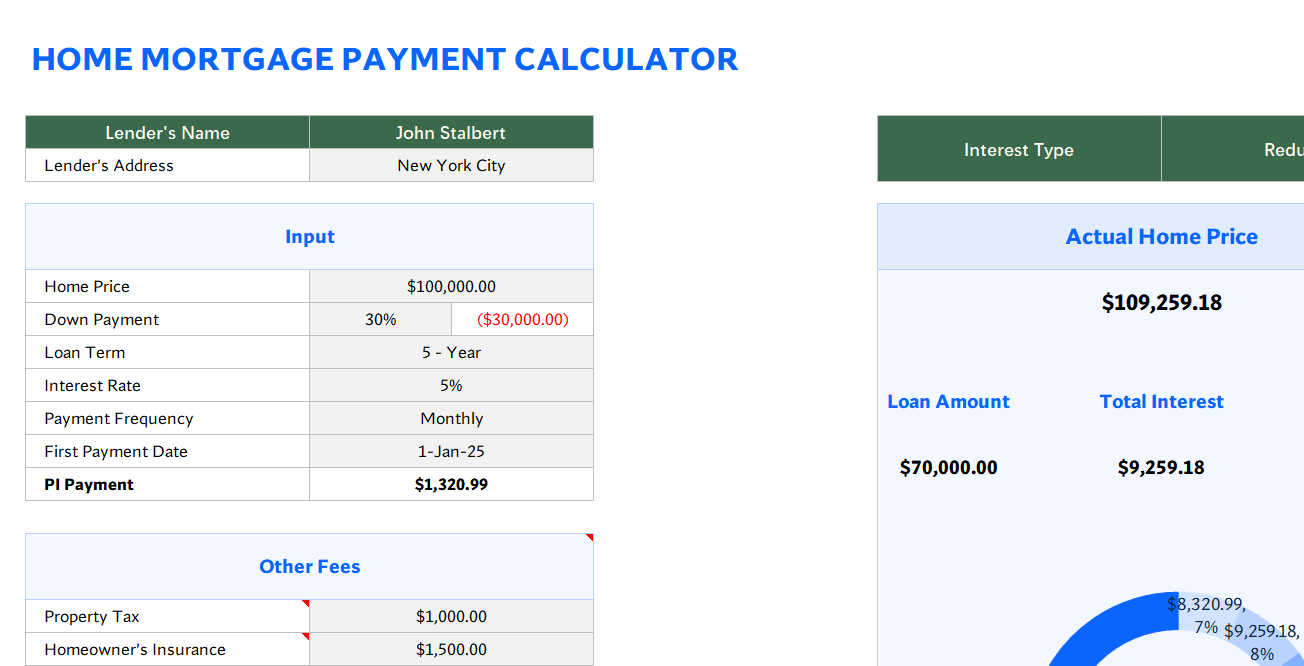
Task: Click the Home Mortgage Payment Calculator title
Action: [385, 59]
